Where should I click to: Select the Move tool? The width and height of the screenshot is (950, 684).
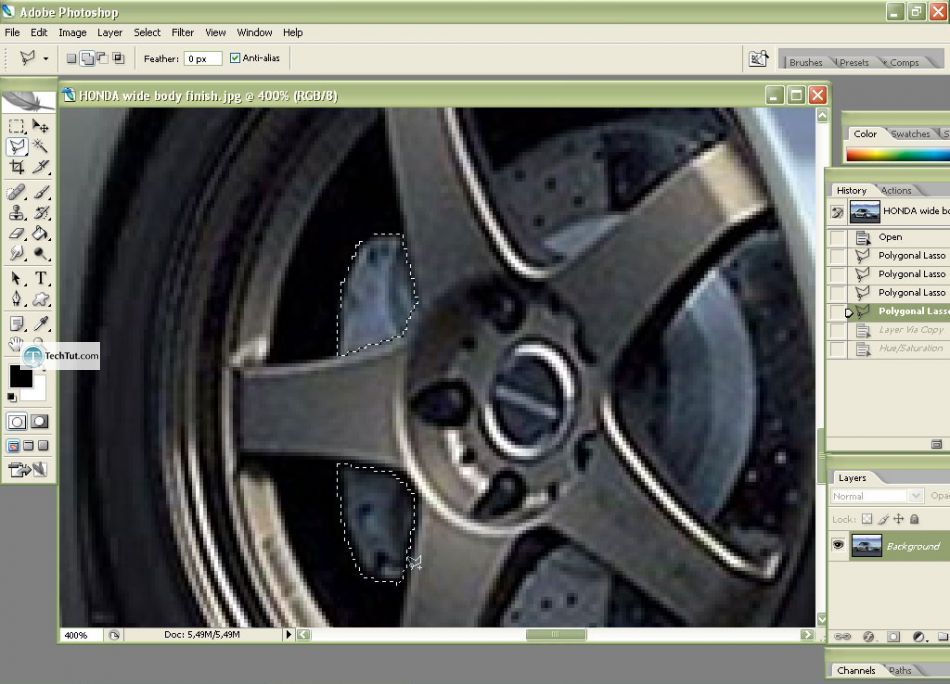point(40,126)
